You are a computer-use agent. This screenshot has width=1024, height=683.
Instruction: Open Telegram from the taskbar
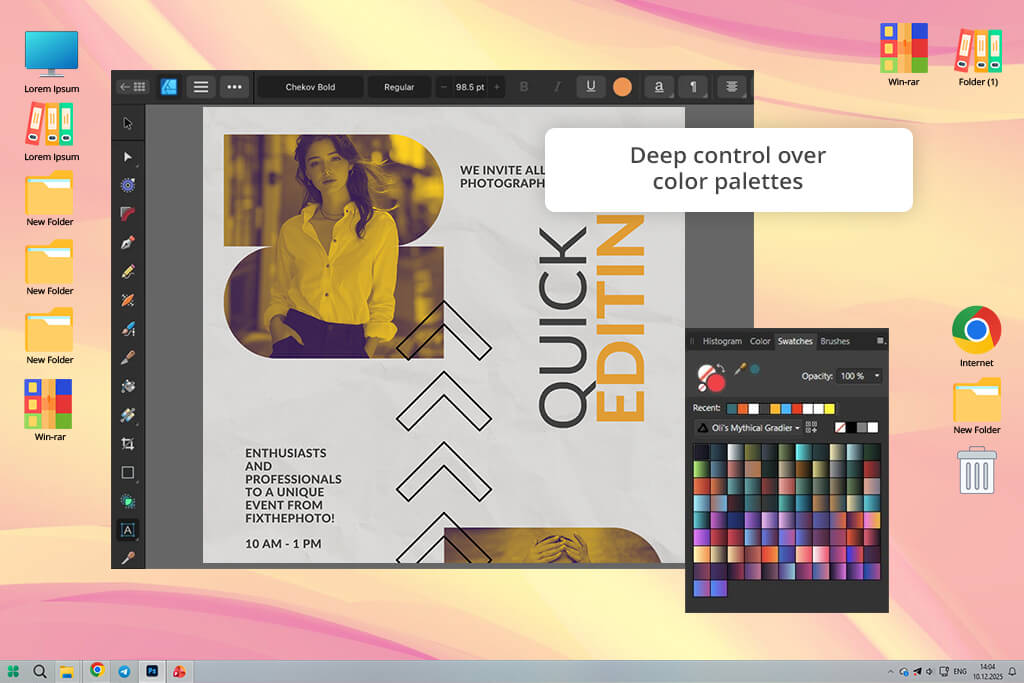[124, 671]
